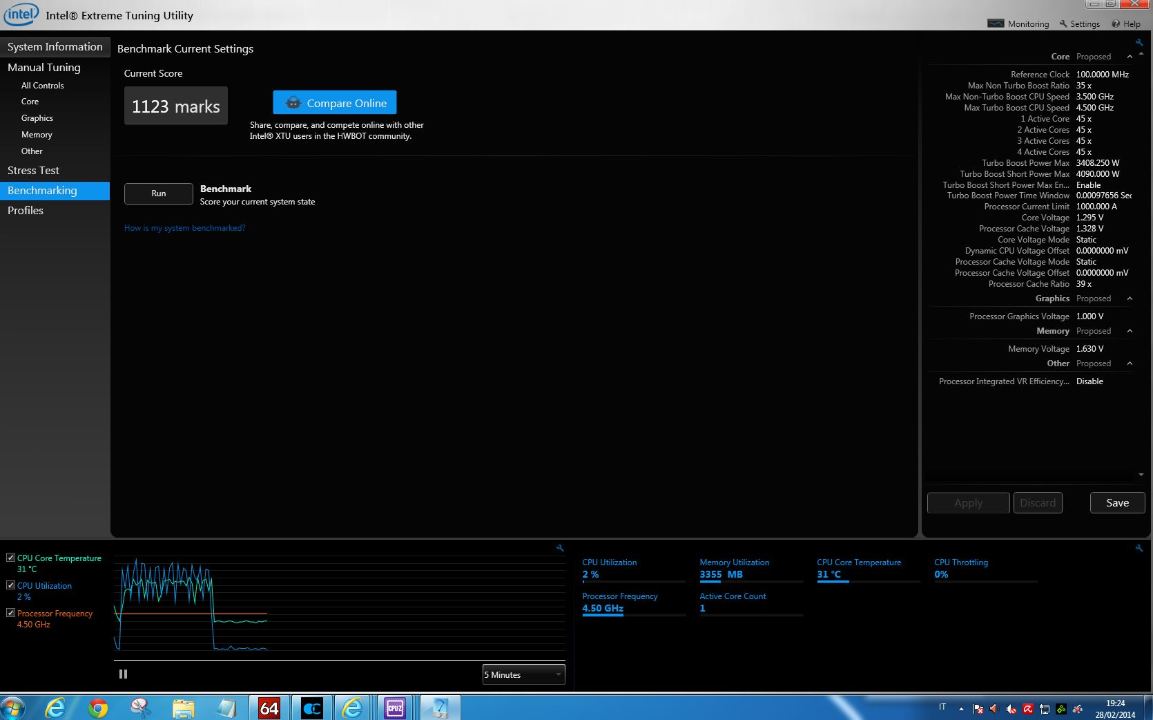Go to Stress Test

[33, 170]
